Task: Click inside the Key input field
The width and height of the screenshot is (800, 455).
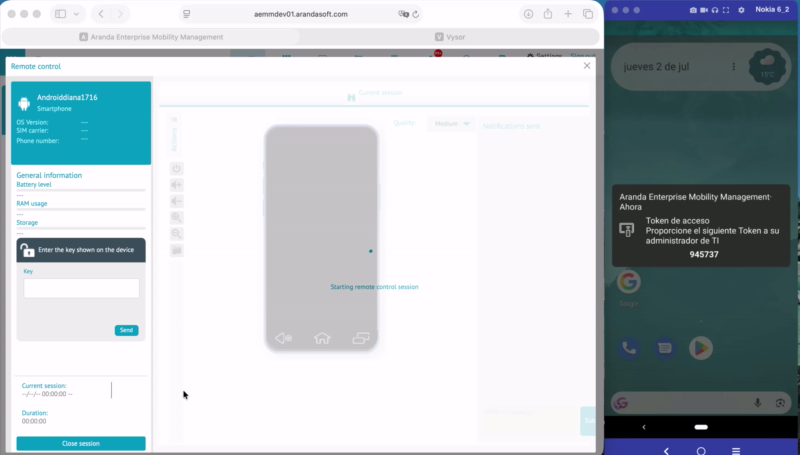Action: point(81,288)
